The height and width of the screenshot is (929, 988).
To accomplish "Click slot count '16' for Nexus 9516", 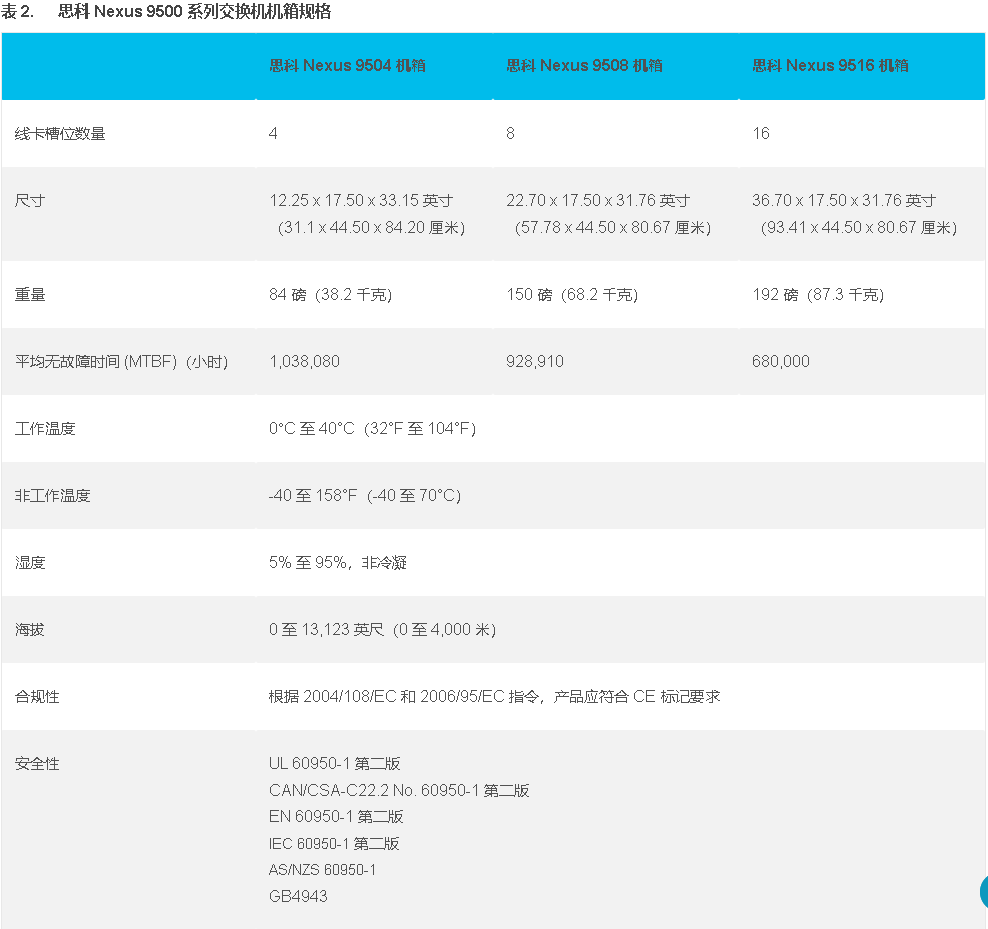I will 761,134.
